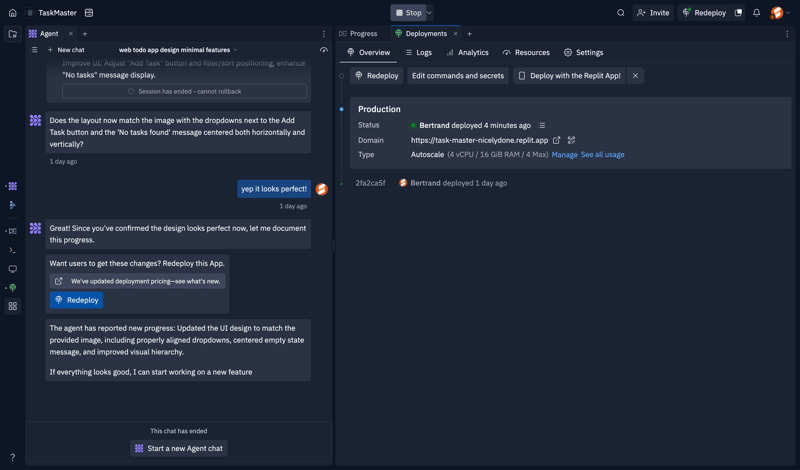Open the Deployments icon in left sidebar

coord(13,288)
